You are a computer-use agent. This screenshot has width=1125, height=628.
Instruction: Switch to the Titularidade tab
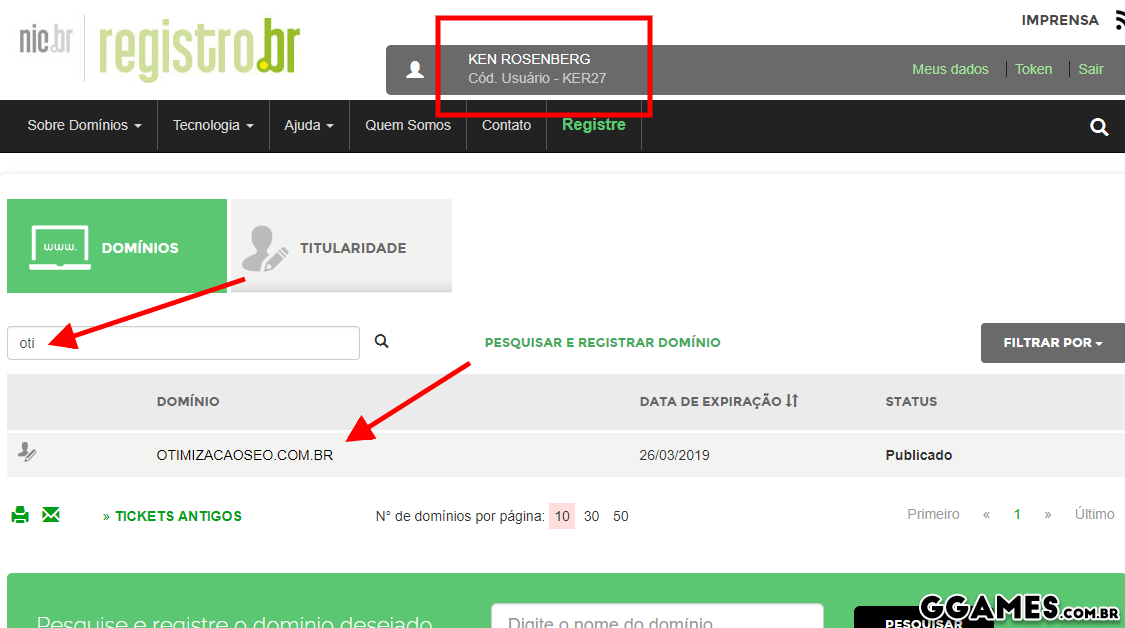tap(341, 247)
